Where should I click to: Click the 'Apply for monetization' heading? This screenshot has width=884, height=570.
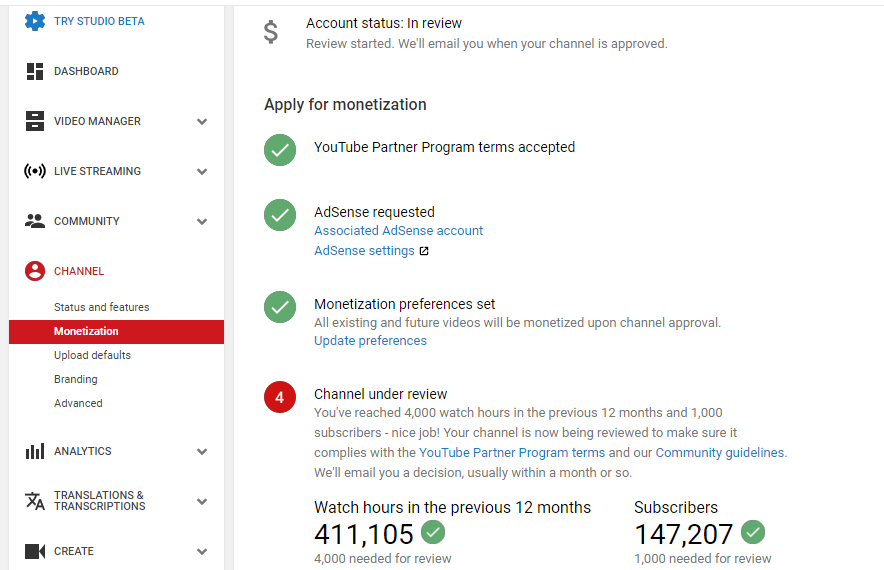point(345,105)
